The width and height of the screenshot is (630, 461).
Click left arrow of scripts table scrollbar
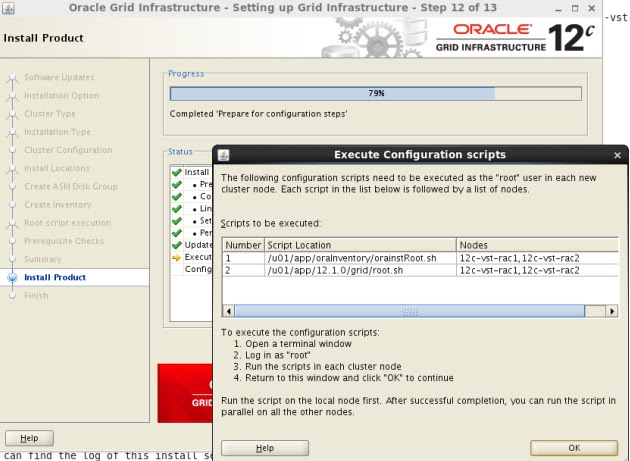click(229, 311)
